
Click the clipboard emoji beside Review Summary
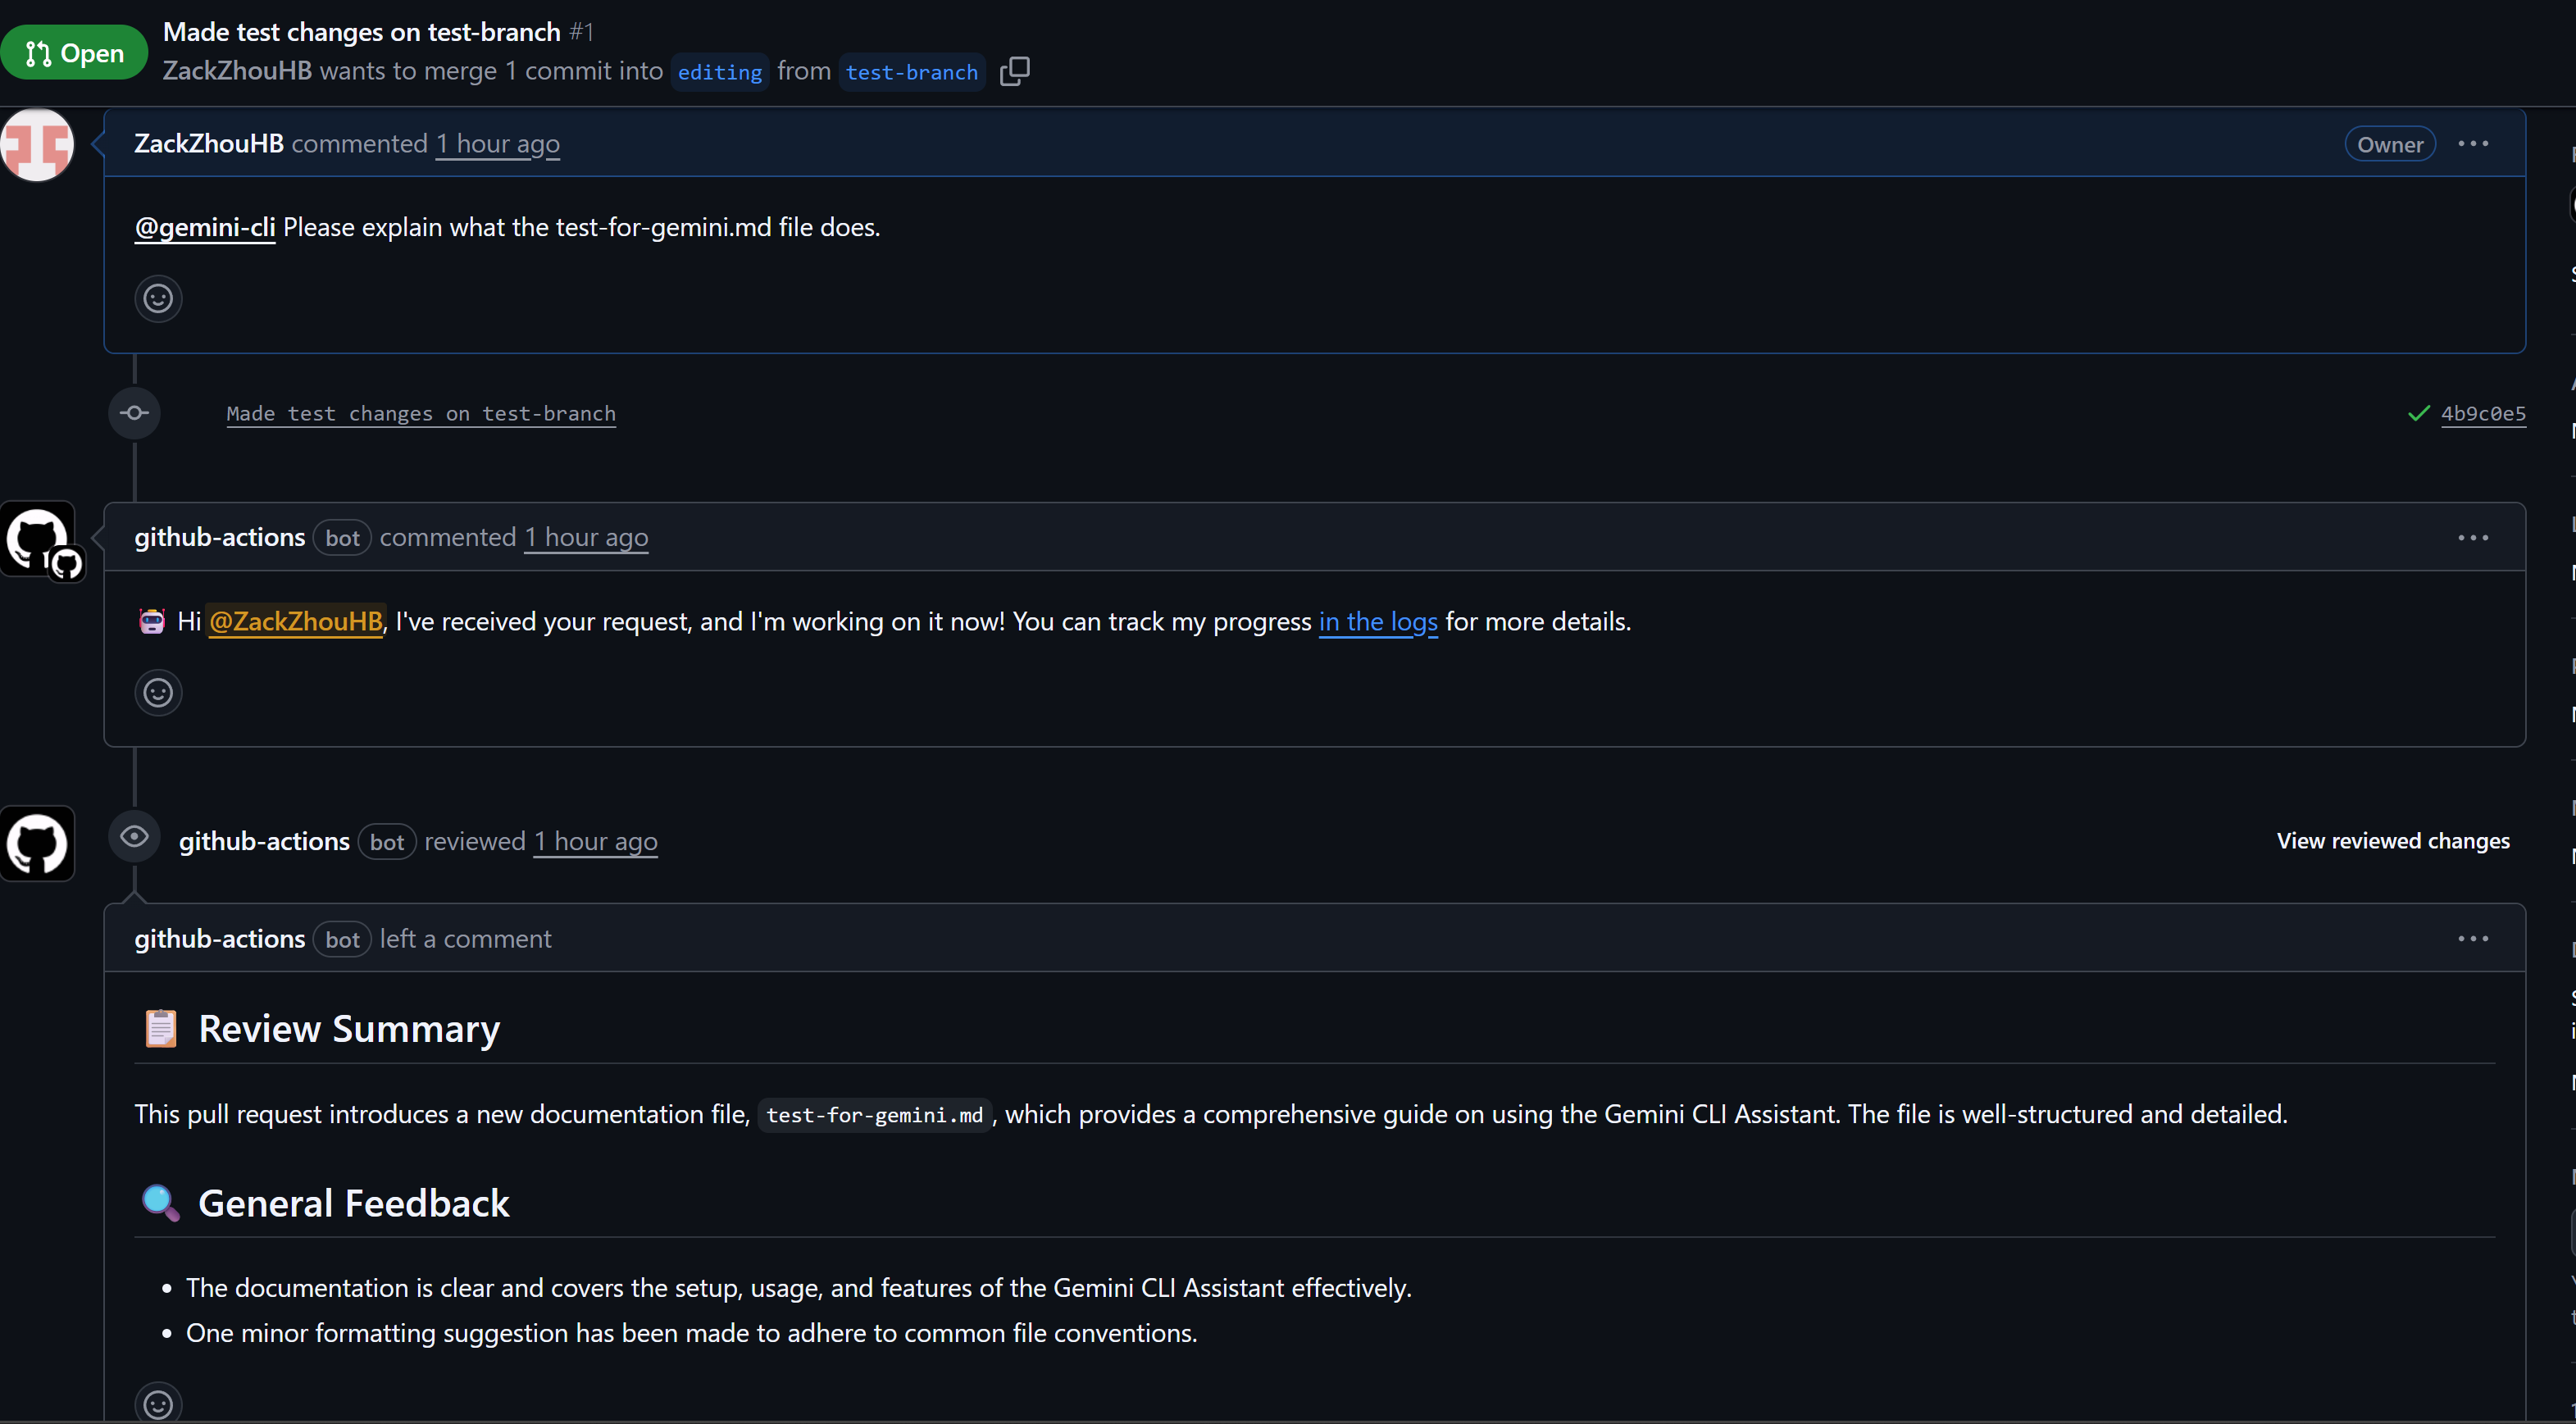[x=161, y=1029]
